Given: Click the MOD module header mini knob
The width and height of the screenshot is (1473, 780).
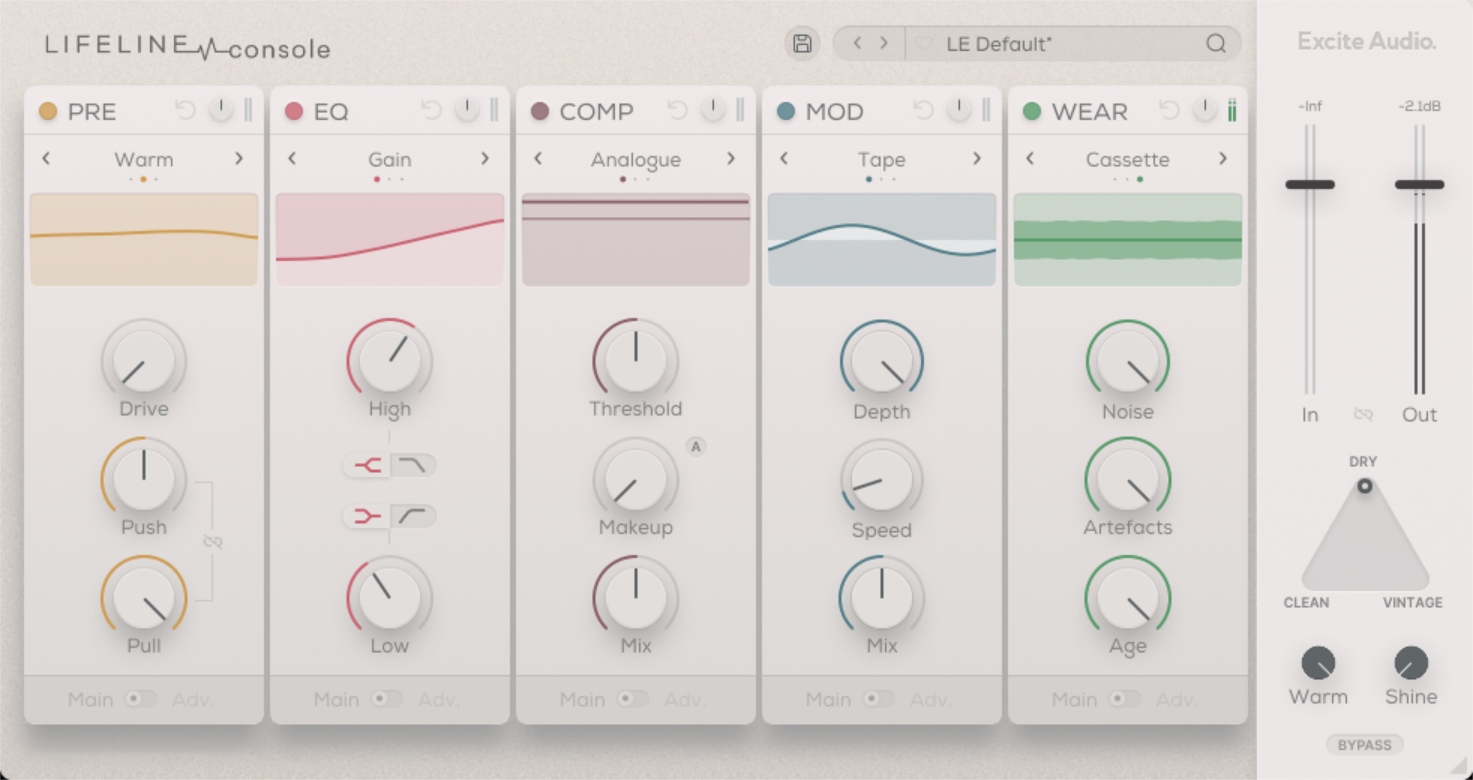Looking at the screenshot, I should tap(959, 110).
